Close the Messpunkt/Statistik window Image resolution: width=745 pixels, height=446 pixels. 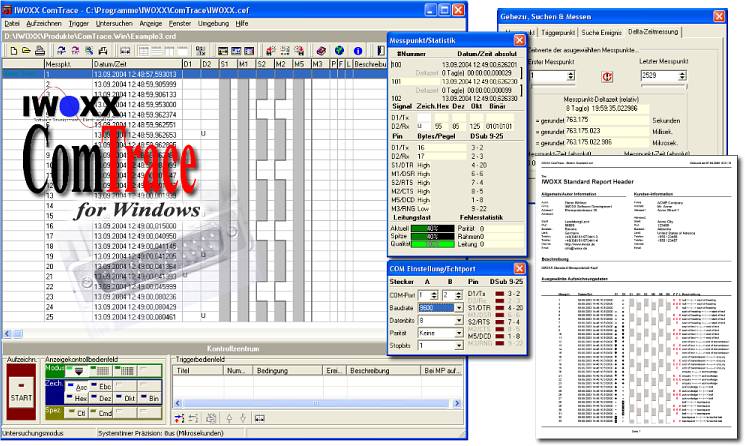coord(519,40)
